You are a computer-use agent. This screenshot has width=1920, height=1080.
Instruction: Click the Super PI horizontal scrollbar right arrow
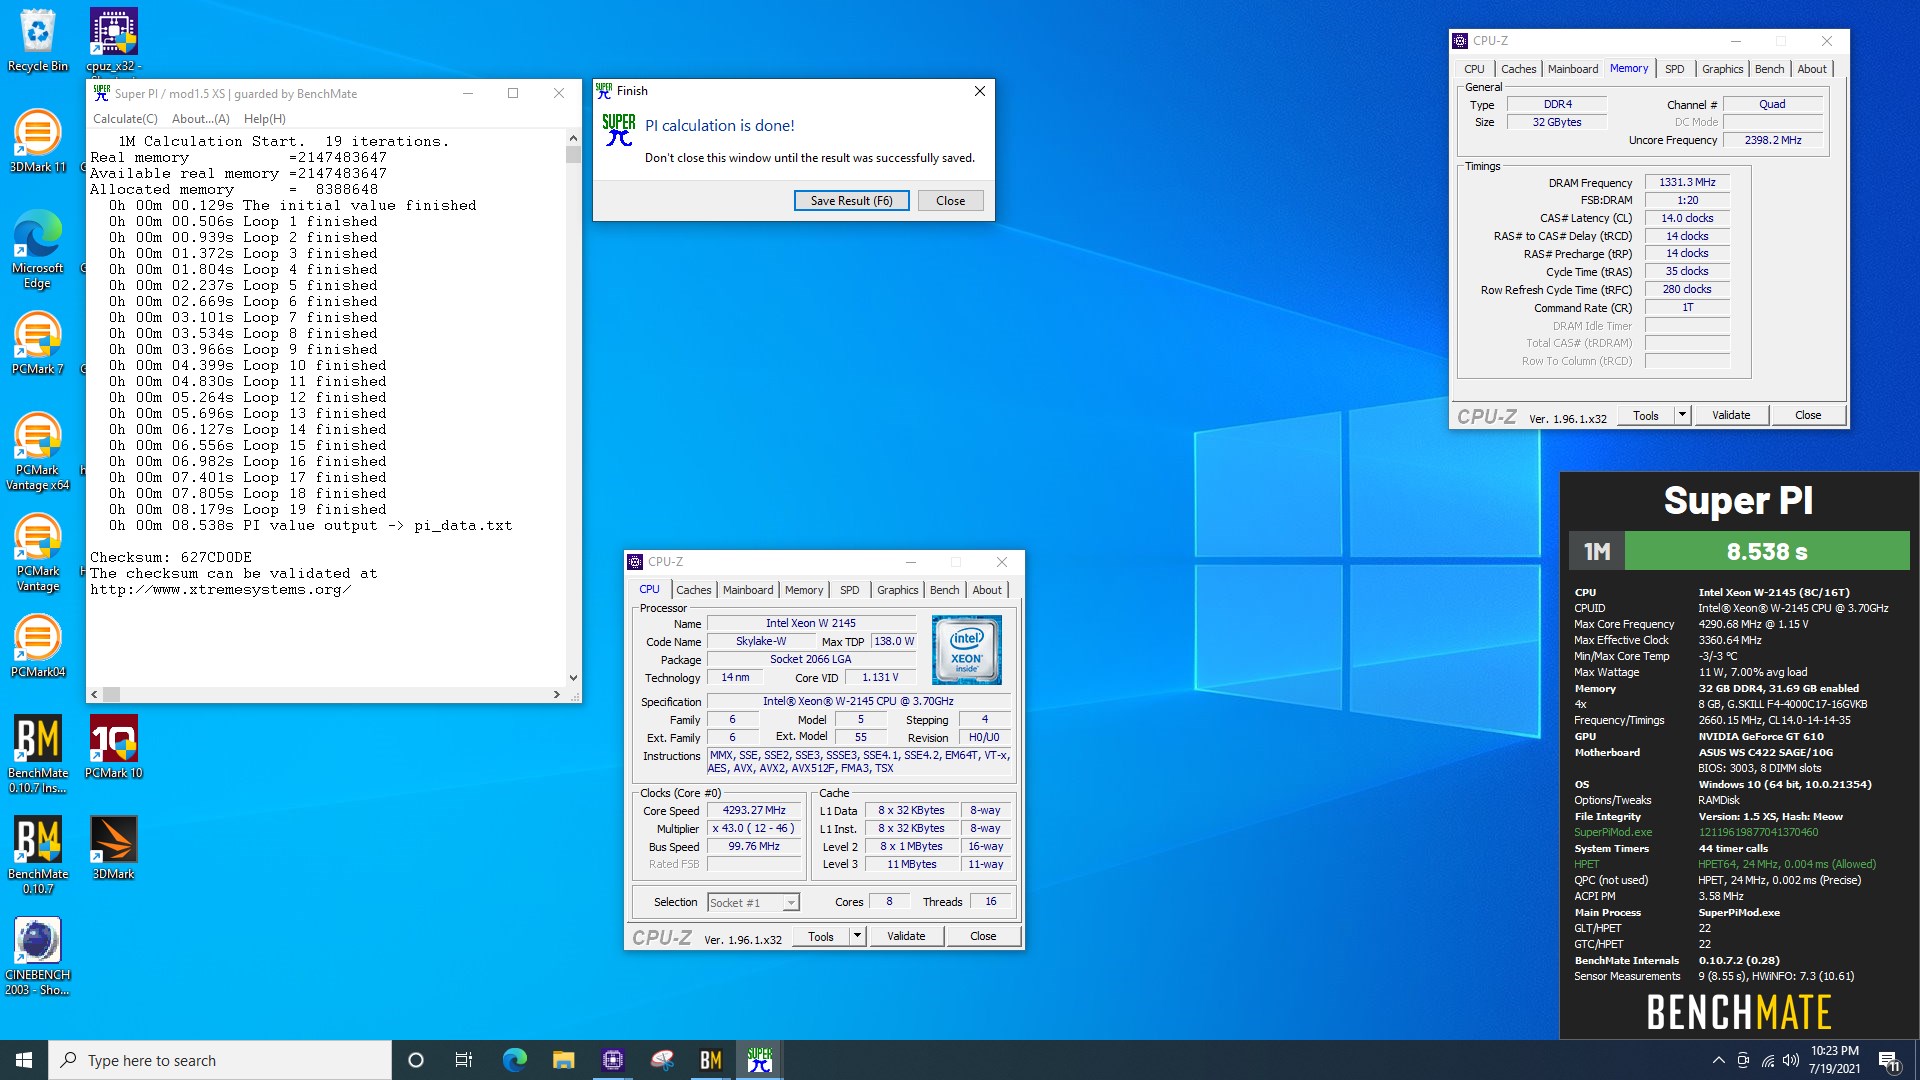[557, 694]
